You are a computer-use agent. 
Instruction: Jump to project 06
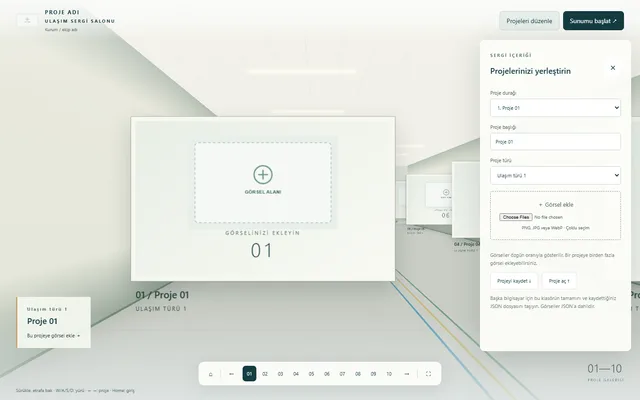327,374
